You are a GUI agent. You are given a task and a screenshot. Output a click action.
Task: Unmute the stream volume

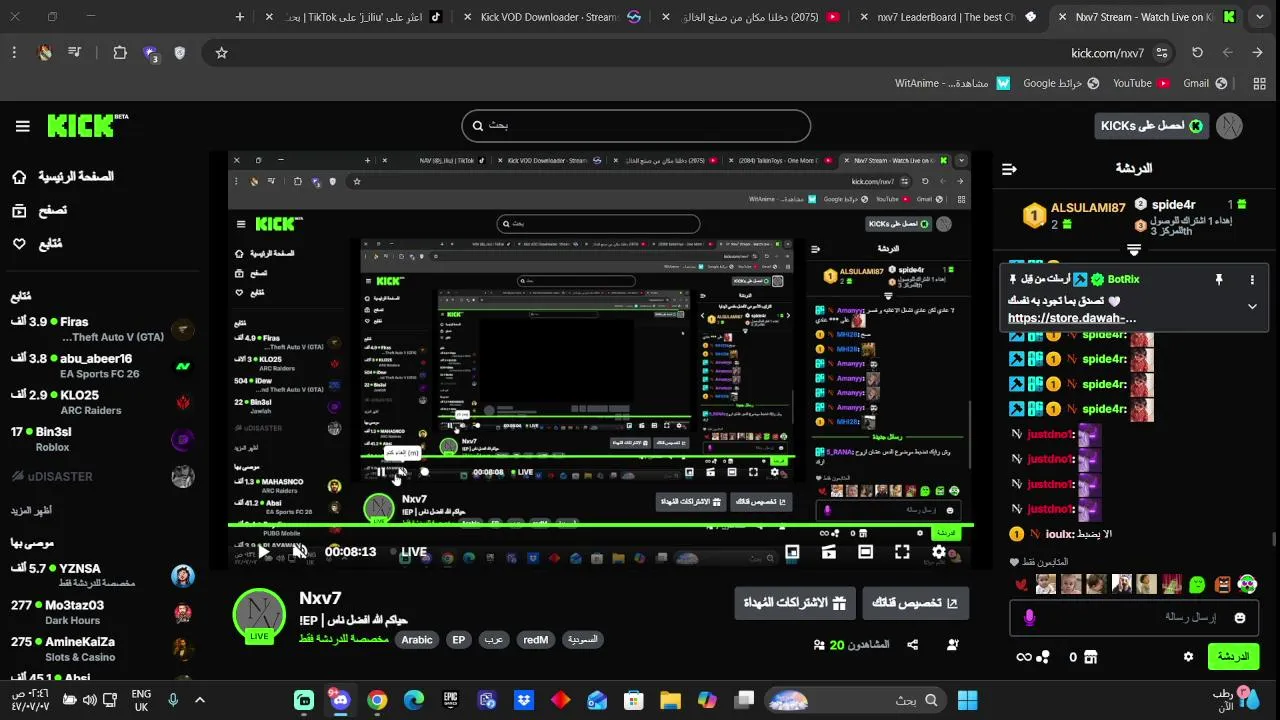pyautogui.click(x=299, y=552)
